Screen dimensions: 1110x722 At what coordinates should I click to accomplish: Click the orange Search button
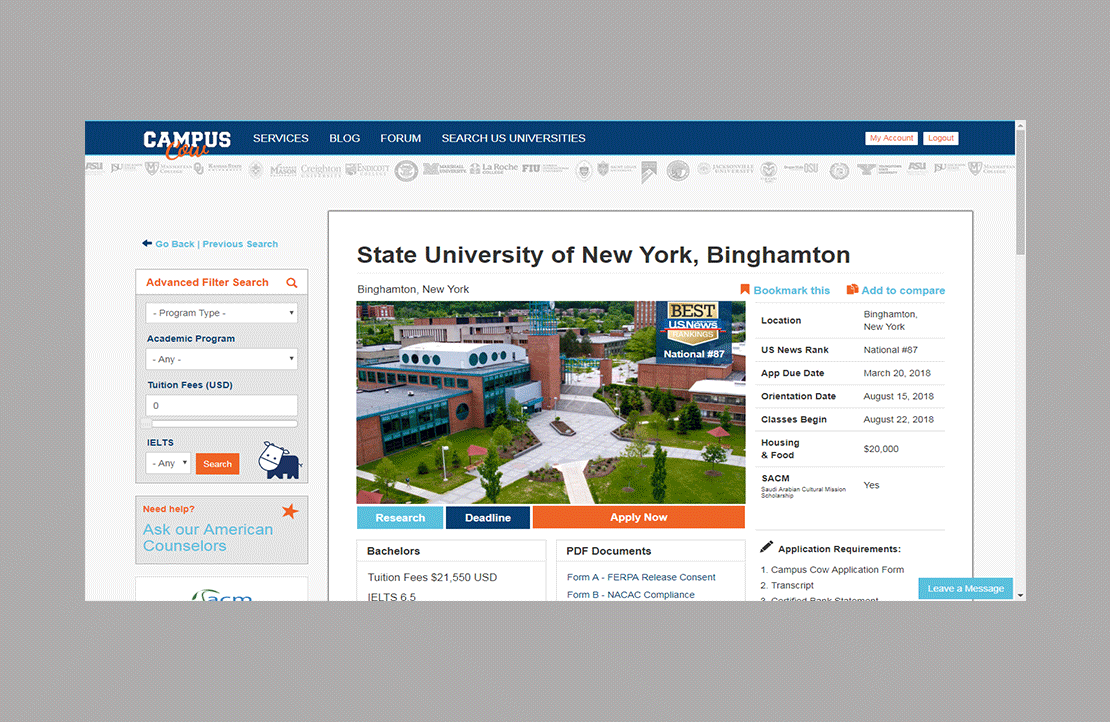pos(217,464)
